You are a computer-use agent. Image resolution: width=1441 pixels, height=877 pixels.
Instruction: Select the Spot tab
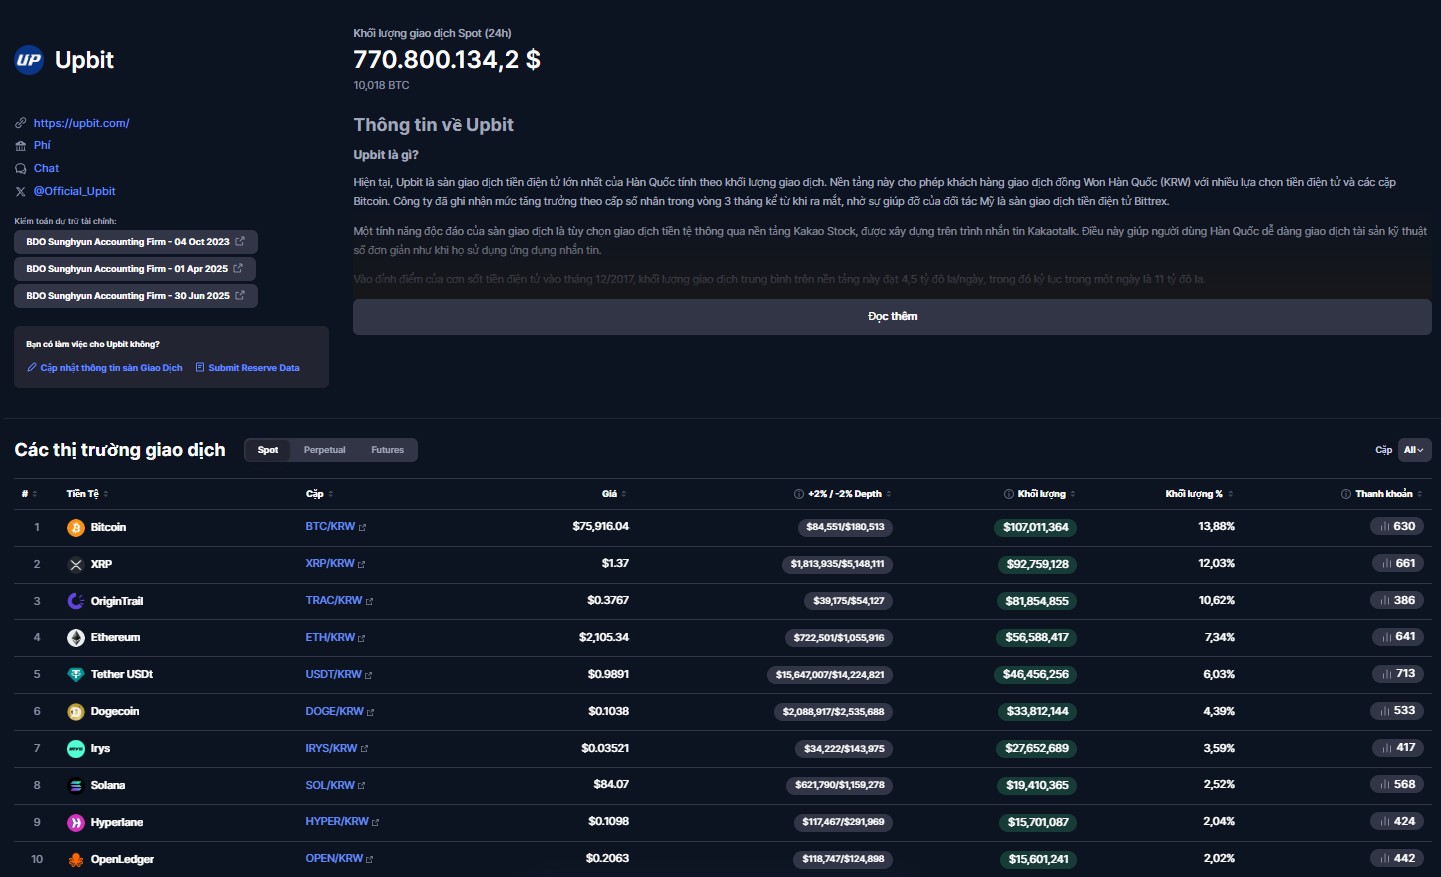pyautogui.click(x=268, y=450)
